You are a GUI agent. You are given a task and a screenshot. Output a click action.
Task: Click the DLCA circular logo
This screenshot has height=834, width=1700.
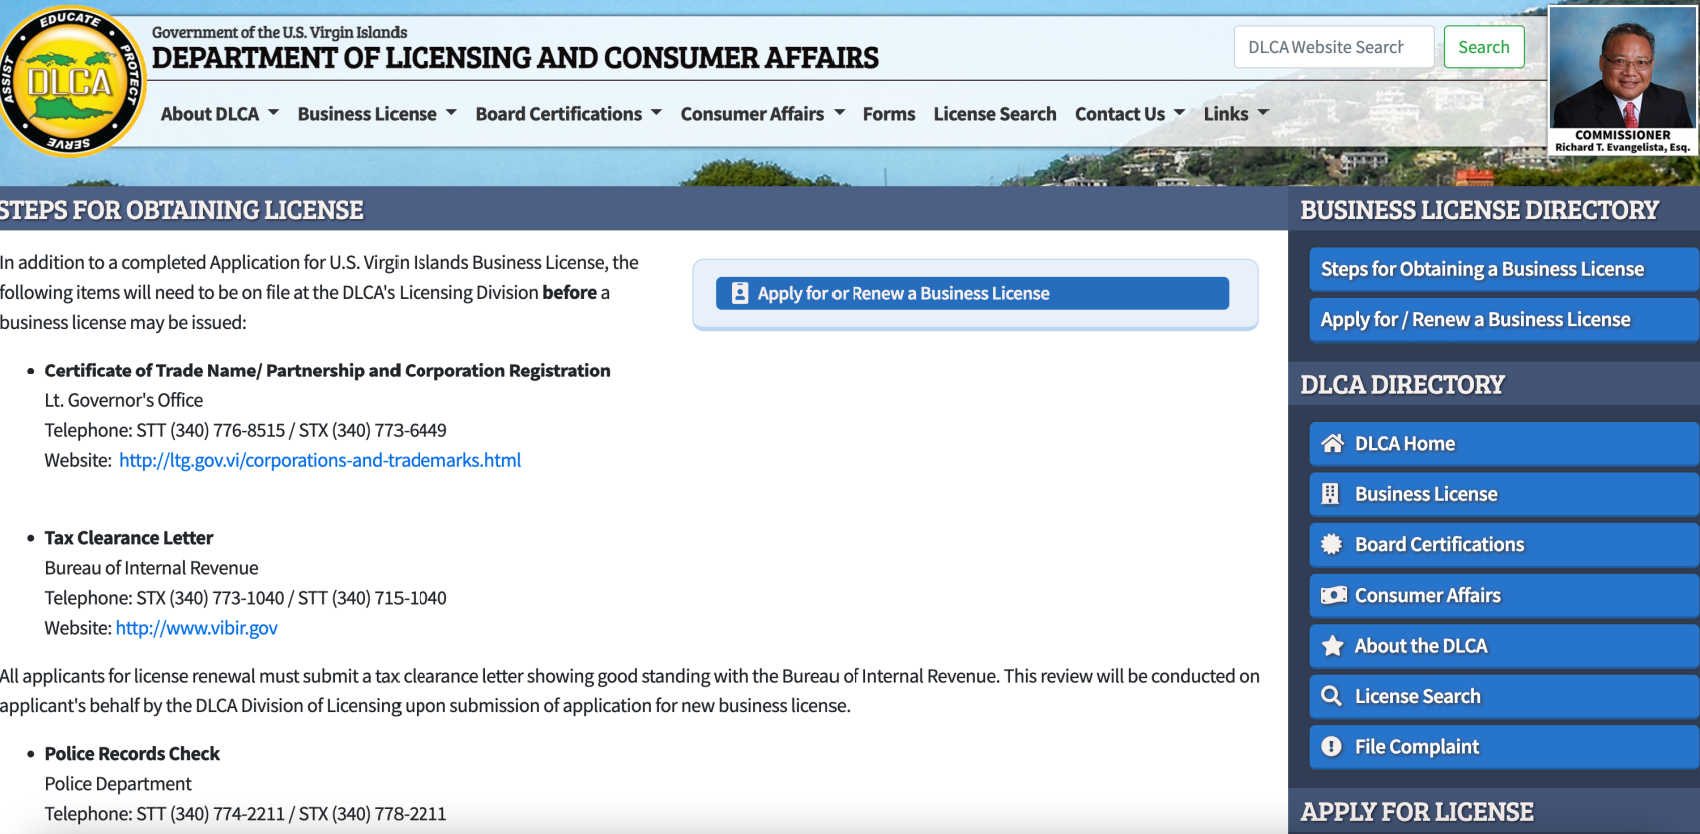pyautogui.click(x=70, y=82)
